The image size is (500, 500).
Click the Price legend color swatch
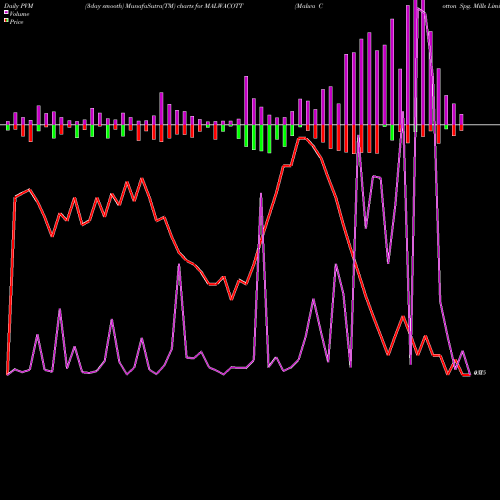(x=6, y=21)
